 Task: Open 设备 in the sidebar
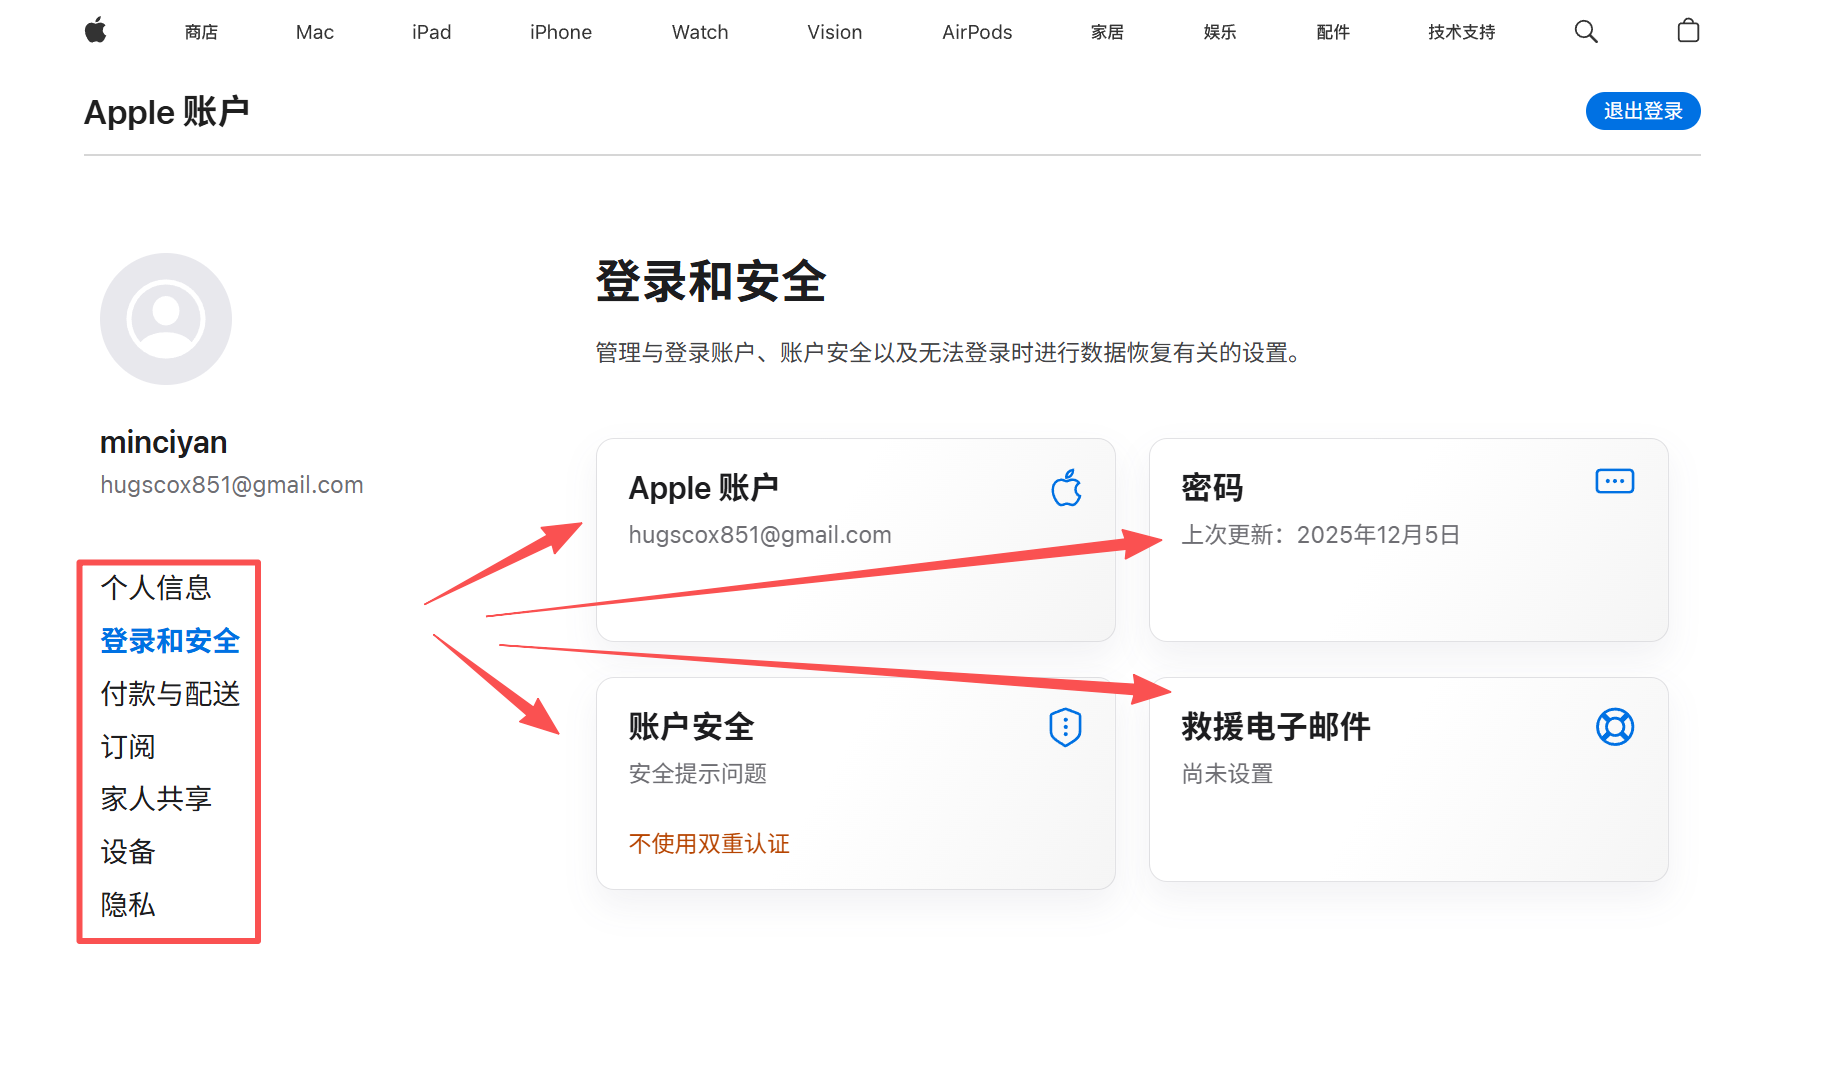128,852
